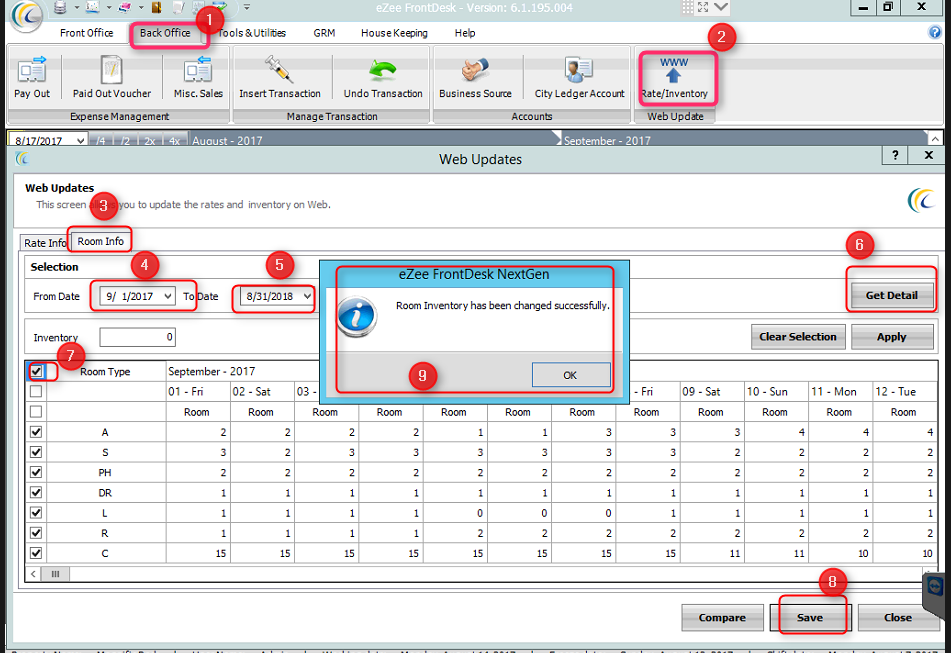Click the Save button
The width and height of the screenshot is (951, 653).
tap(810, 617)
